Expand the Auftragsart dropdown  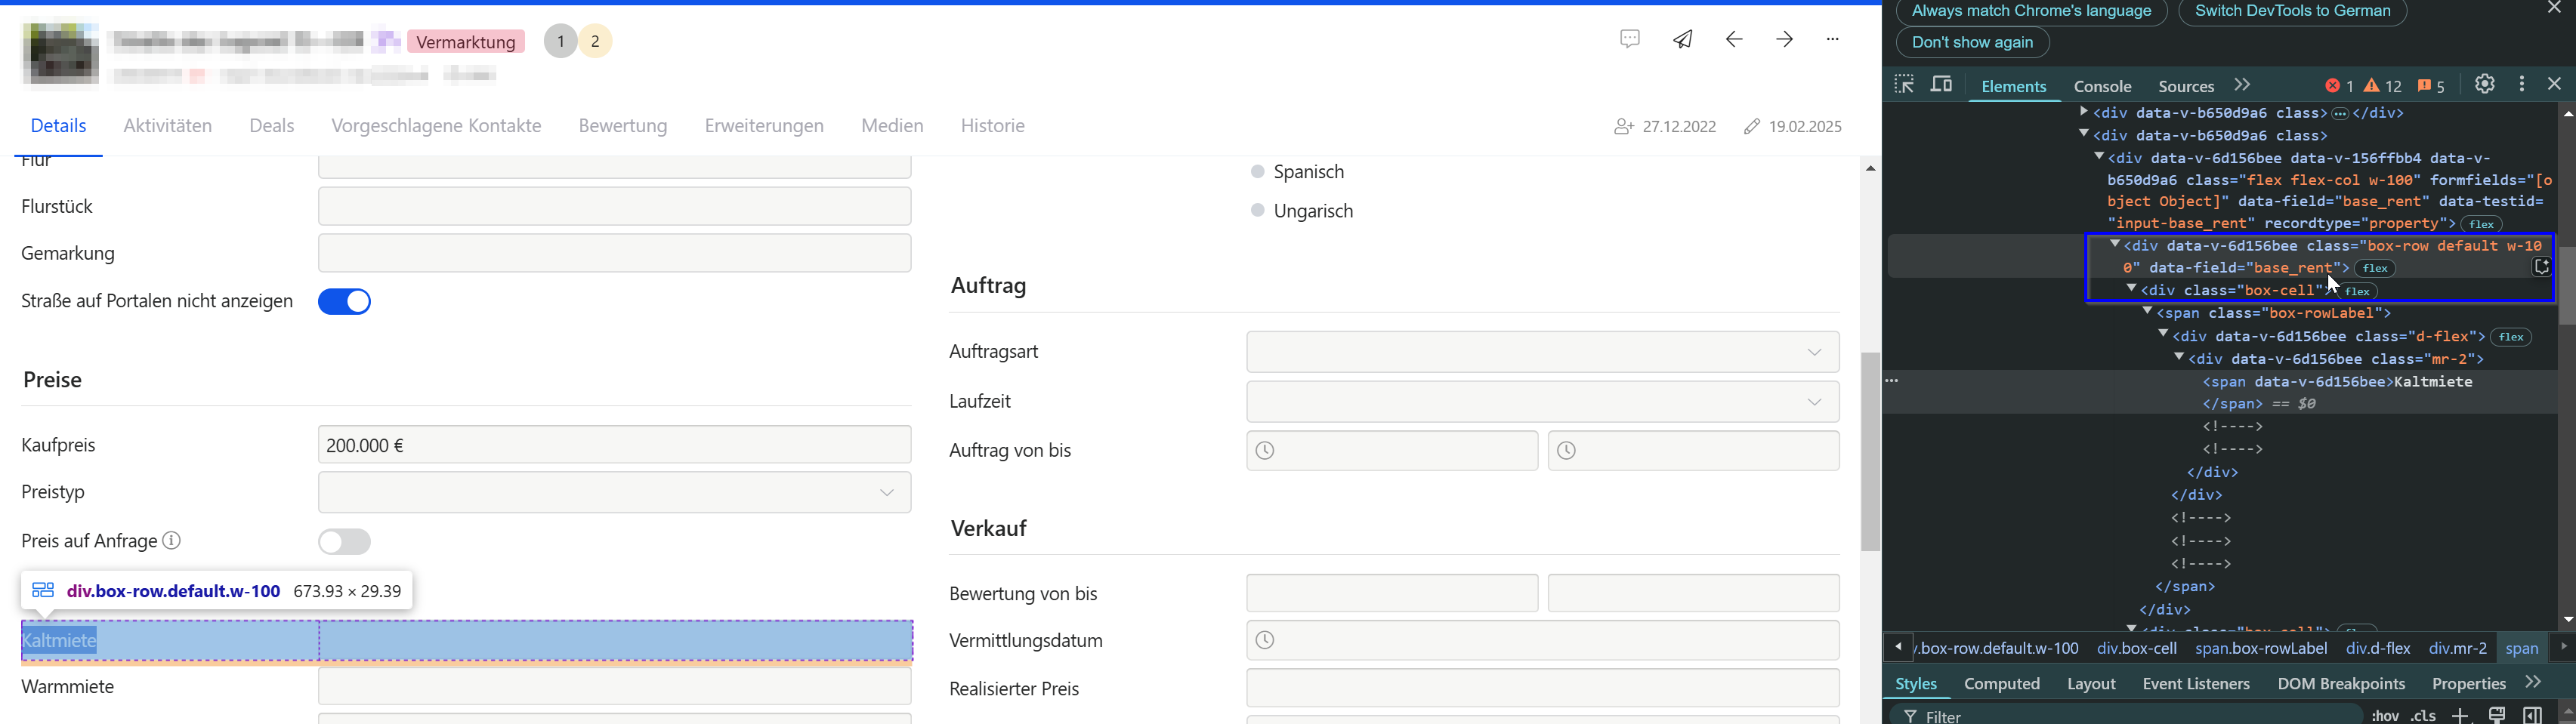[x=1542, y=352]
